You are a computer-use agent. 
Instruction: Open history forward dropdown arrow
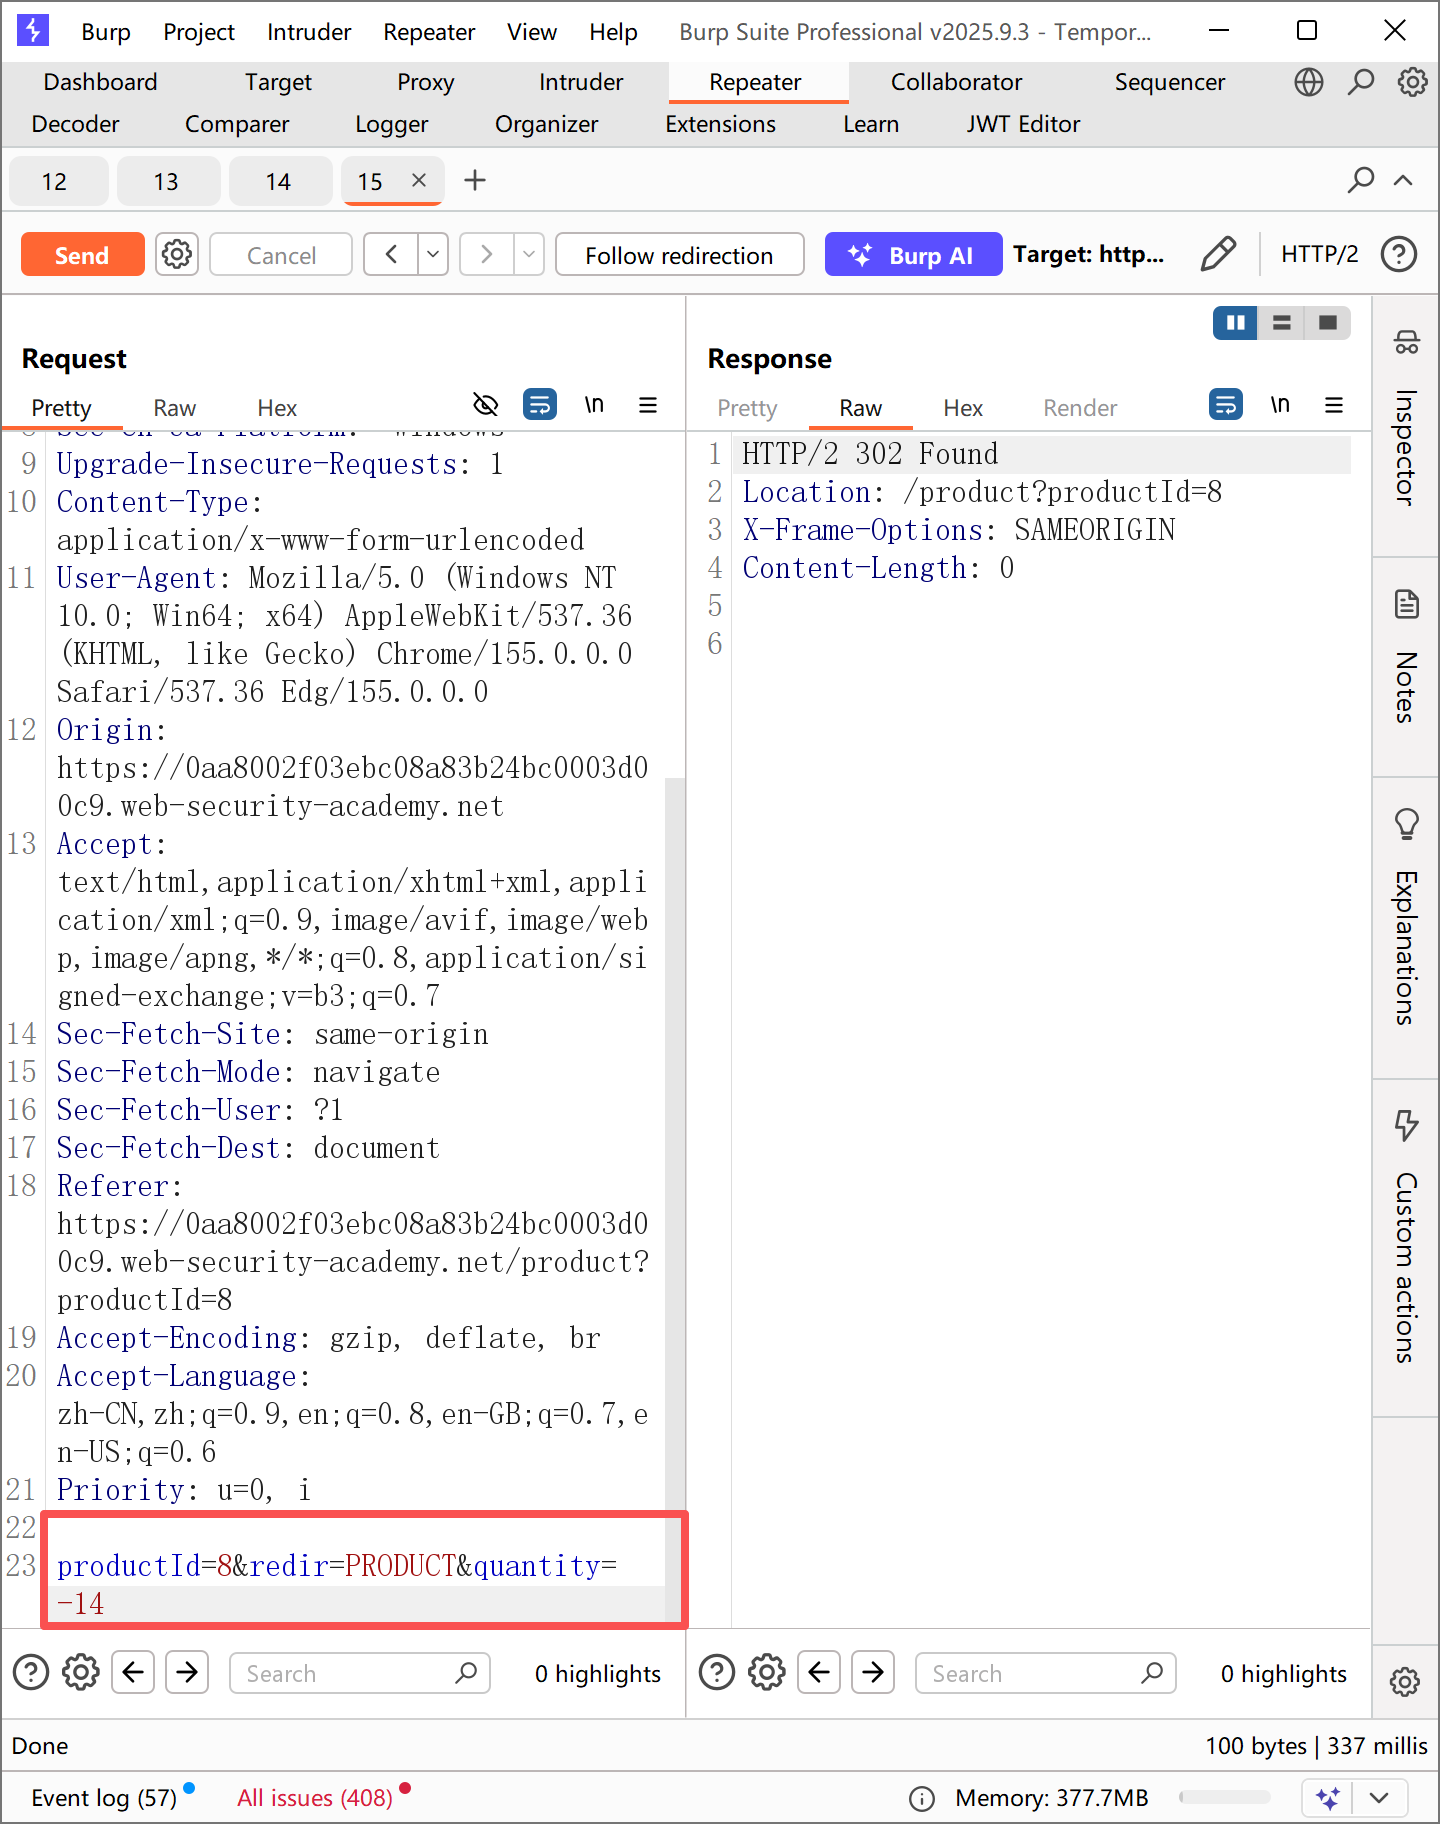[x=529, y=255]
